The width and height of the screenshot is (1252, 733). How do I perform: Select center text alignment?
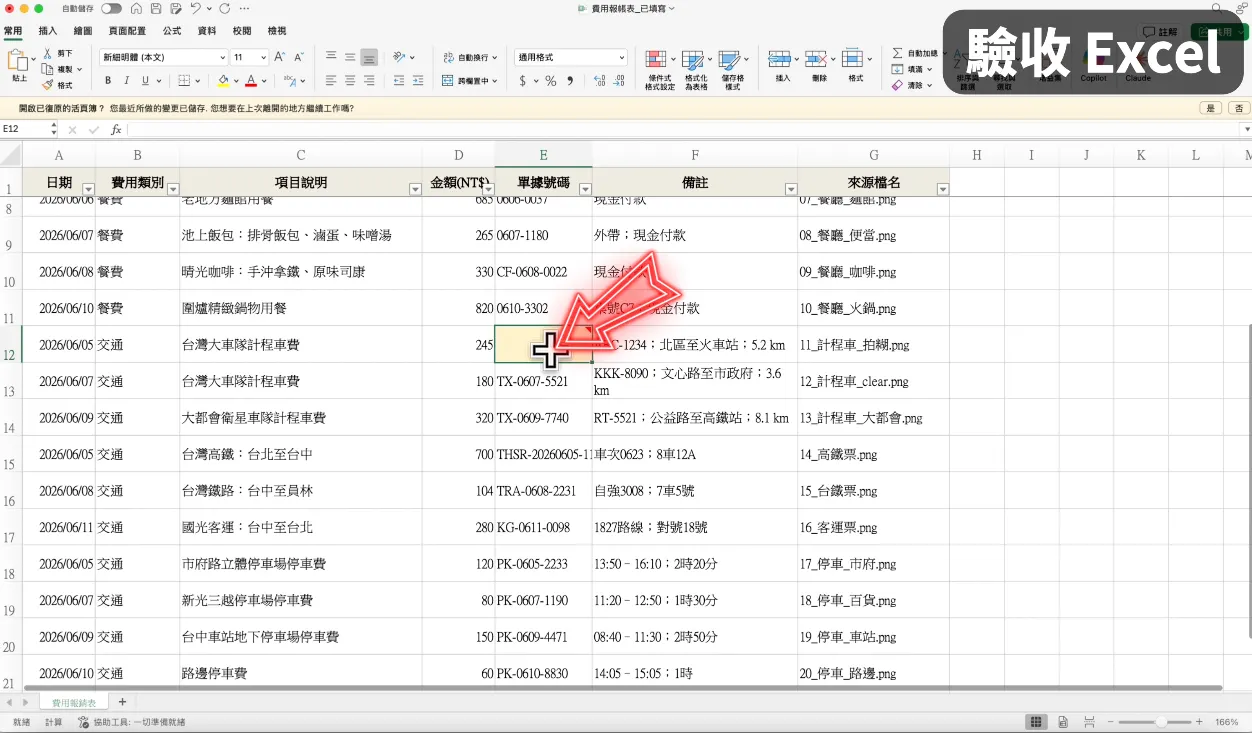tap(350, 81)
